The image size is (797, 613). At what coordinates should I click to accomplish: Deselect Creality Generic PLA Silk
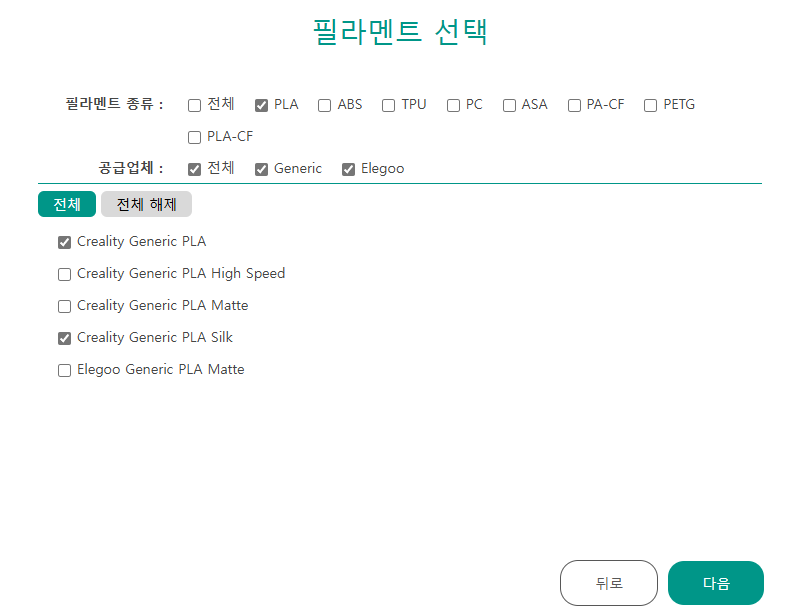[64, 339]
